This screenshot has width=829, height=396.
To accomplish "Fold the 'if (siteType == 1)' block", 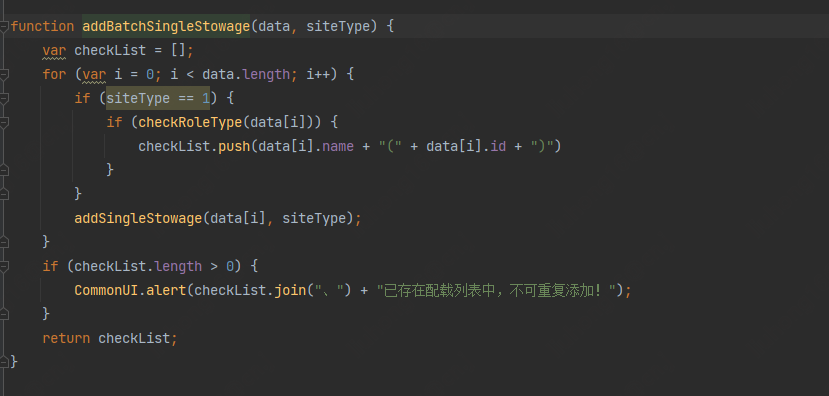I will 4,98.
